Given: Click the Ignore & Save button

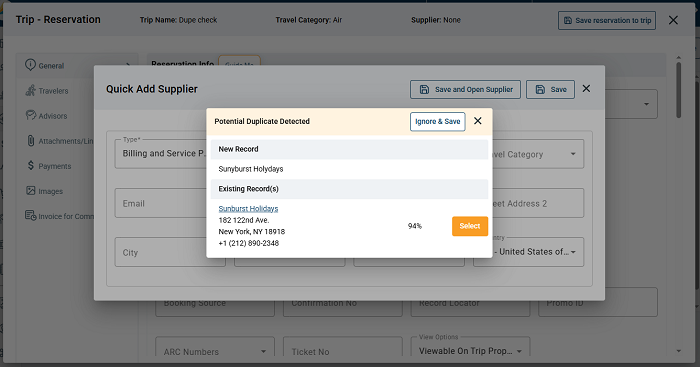Looking at the screenshot, I should (438, 121).
